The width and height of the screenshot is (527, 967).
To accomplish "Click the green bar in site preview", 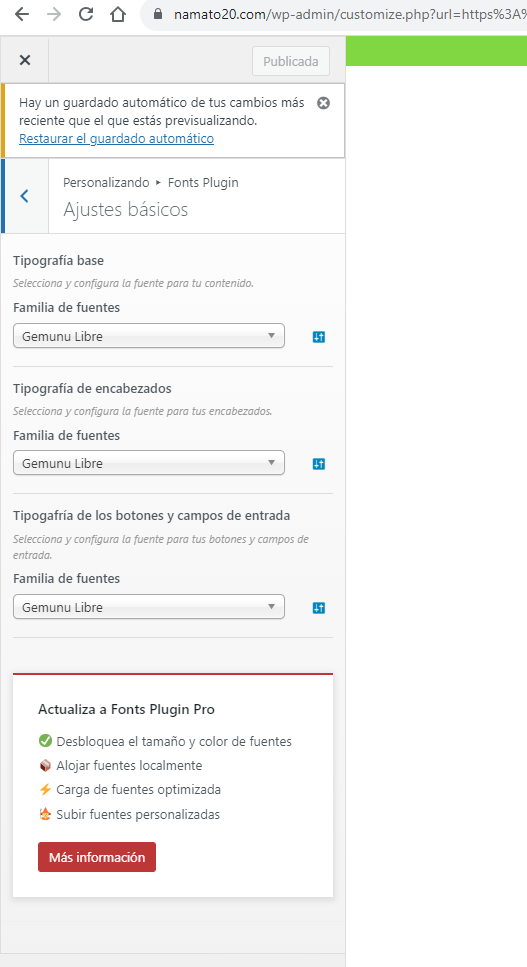I will pos(436,51).
